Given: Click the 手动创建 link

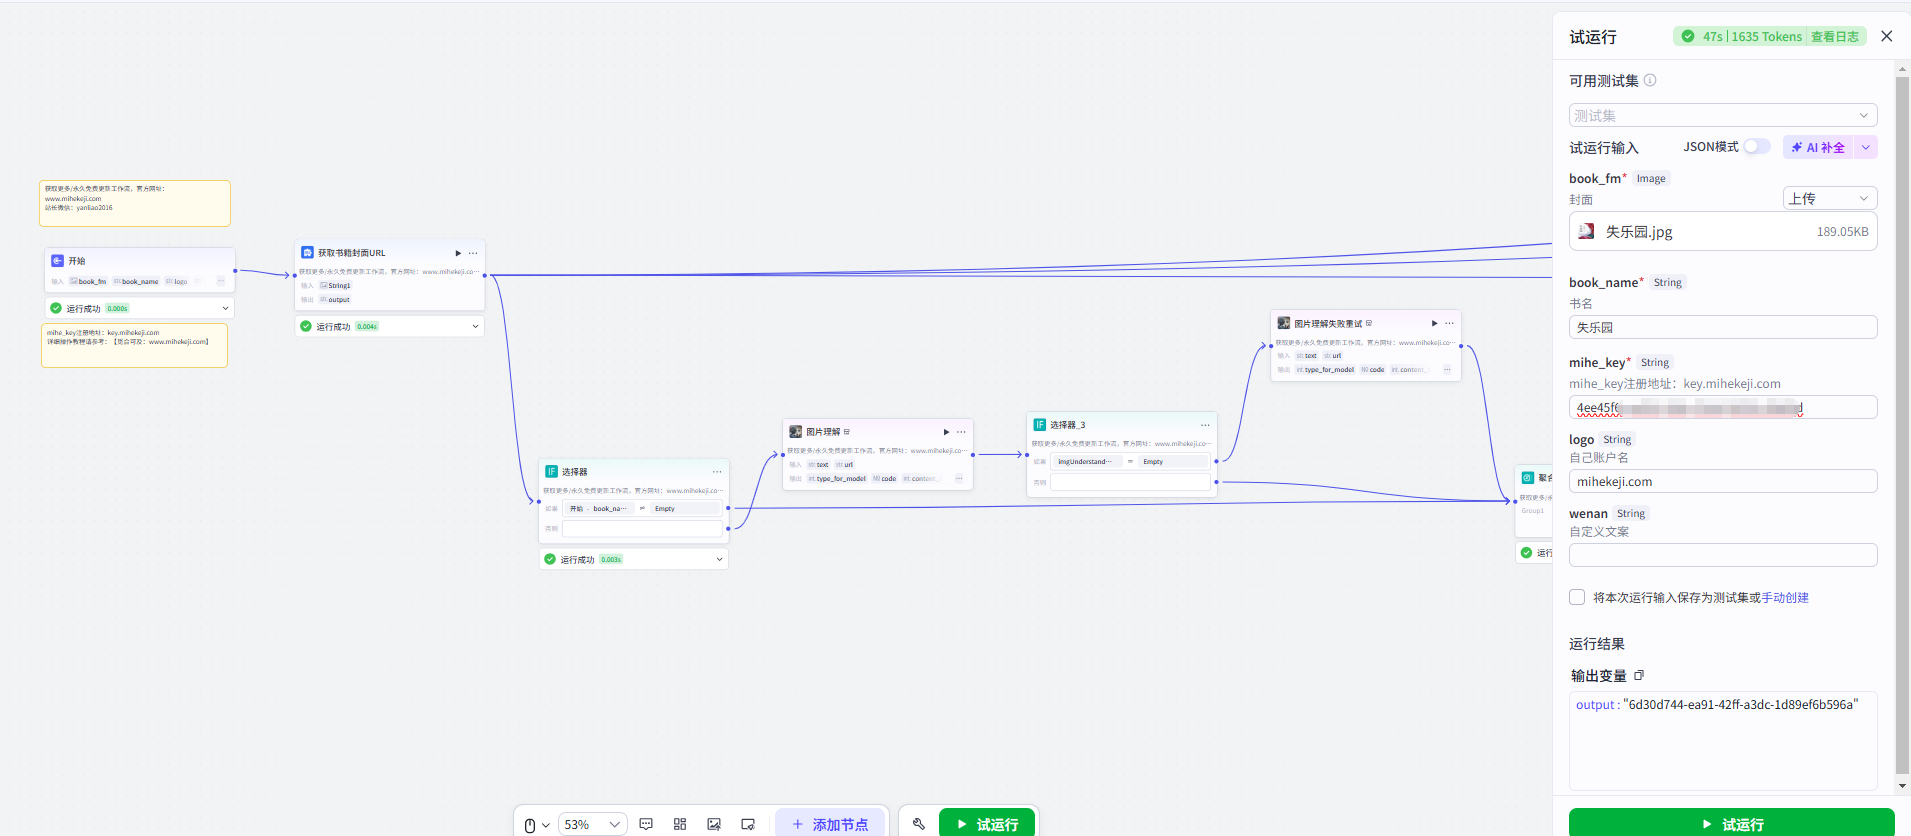Looking at the screenshot, I should 1785,597.
